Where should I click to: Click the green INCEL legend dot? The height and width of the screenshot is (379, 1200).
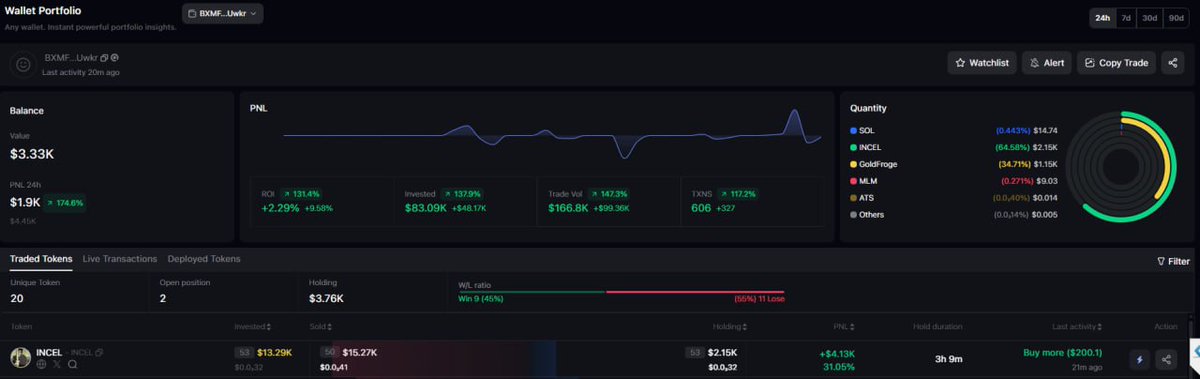(853, 147)
